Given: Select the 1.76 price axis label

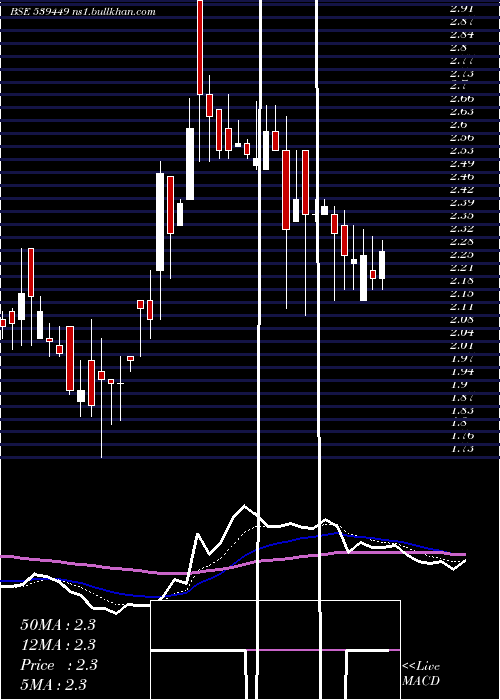Looking at the screenshot, I should (x=462, y=436).
